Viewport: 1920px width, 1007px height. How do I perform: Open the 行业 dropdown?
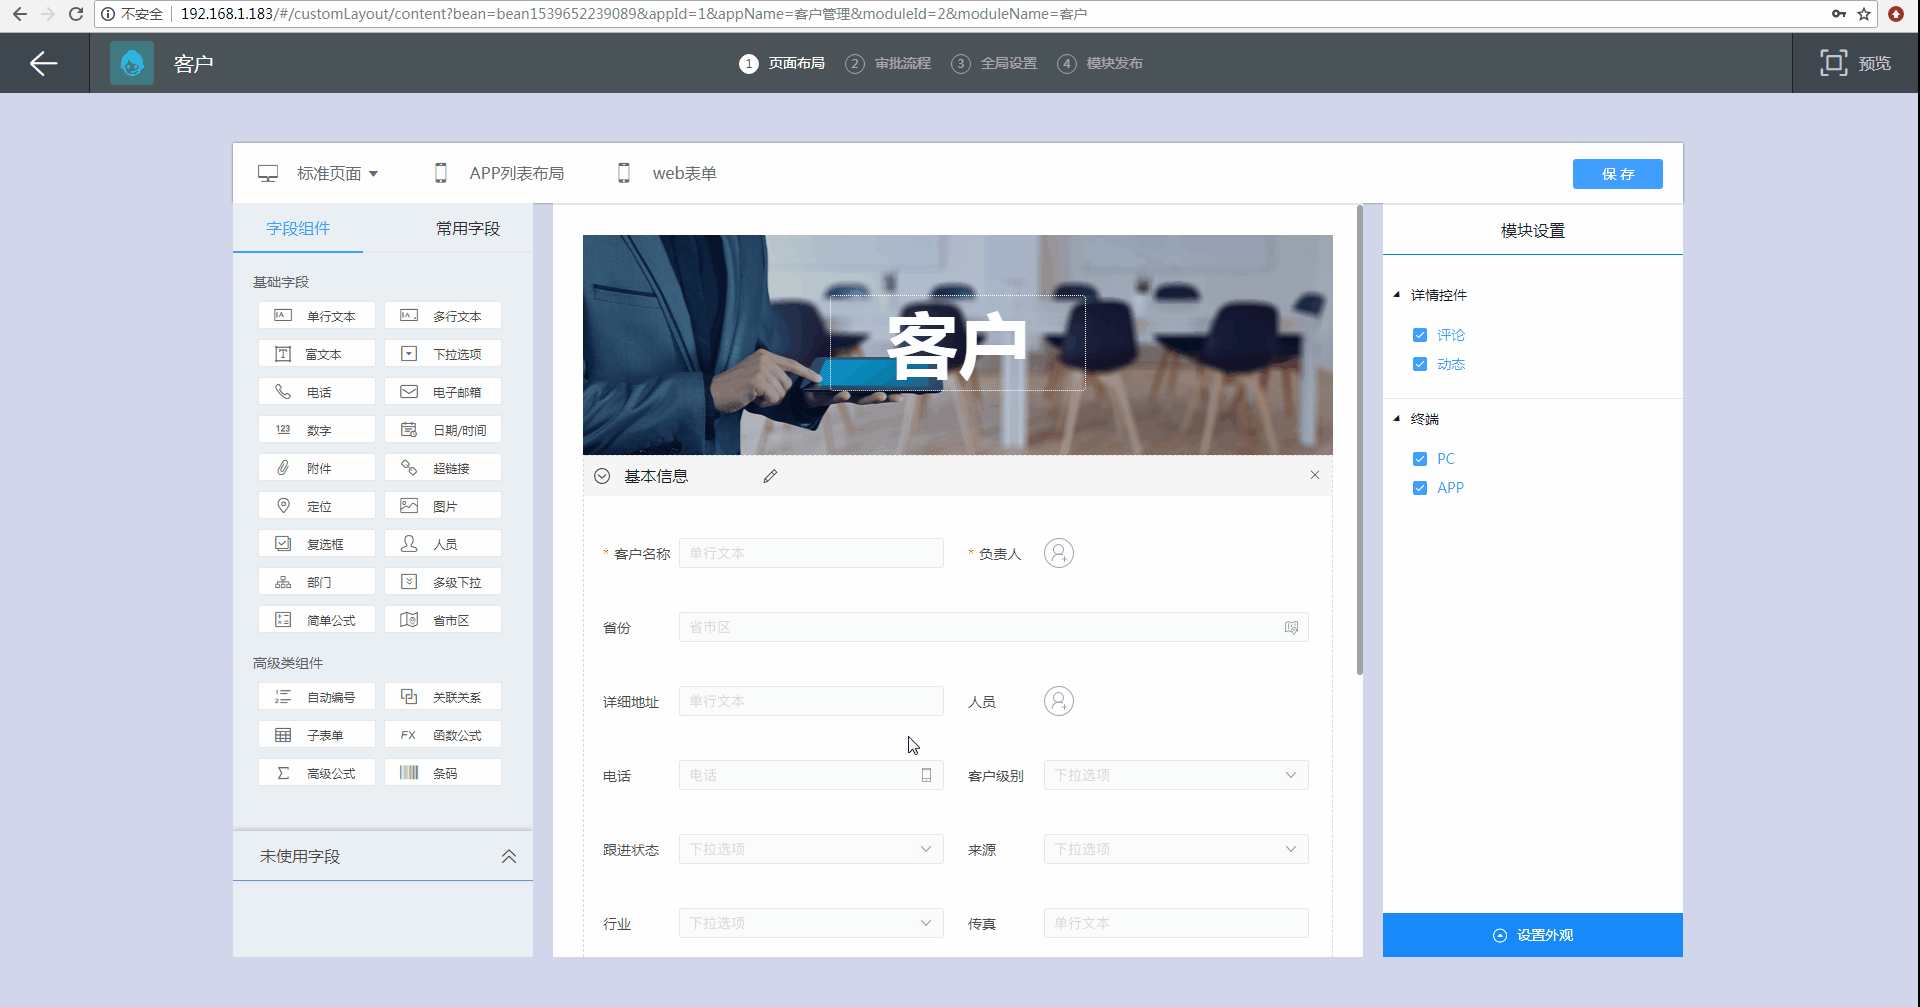[x=811, y=923]
